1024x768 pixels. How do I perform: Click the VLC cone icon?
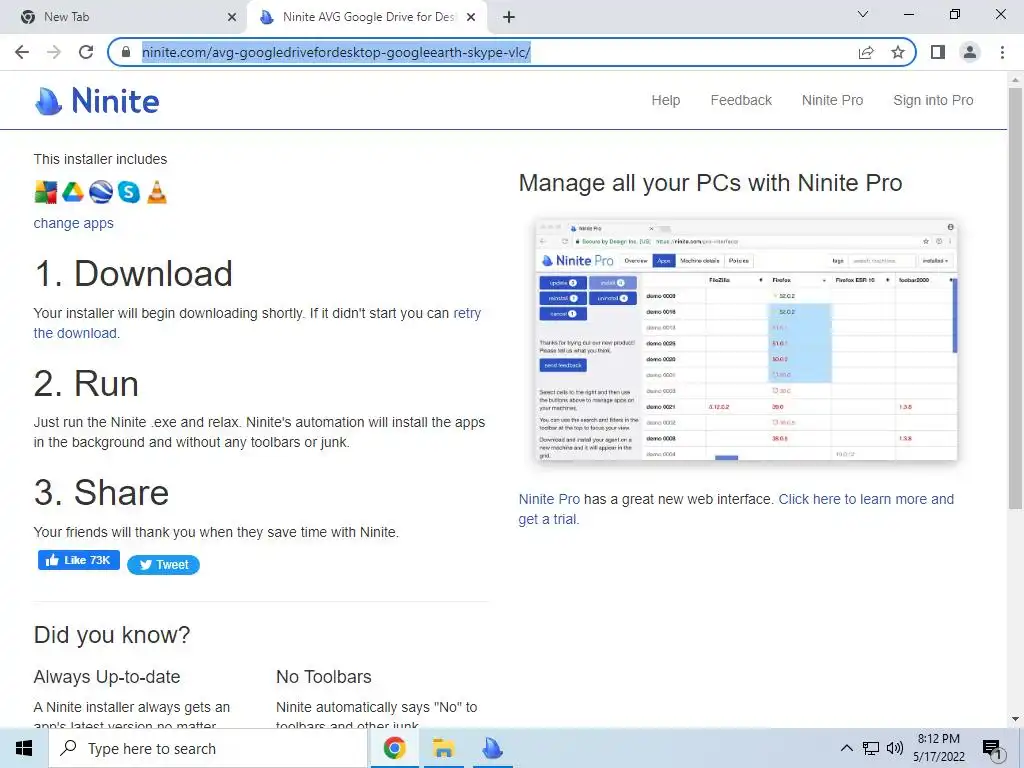point(157,192)
